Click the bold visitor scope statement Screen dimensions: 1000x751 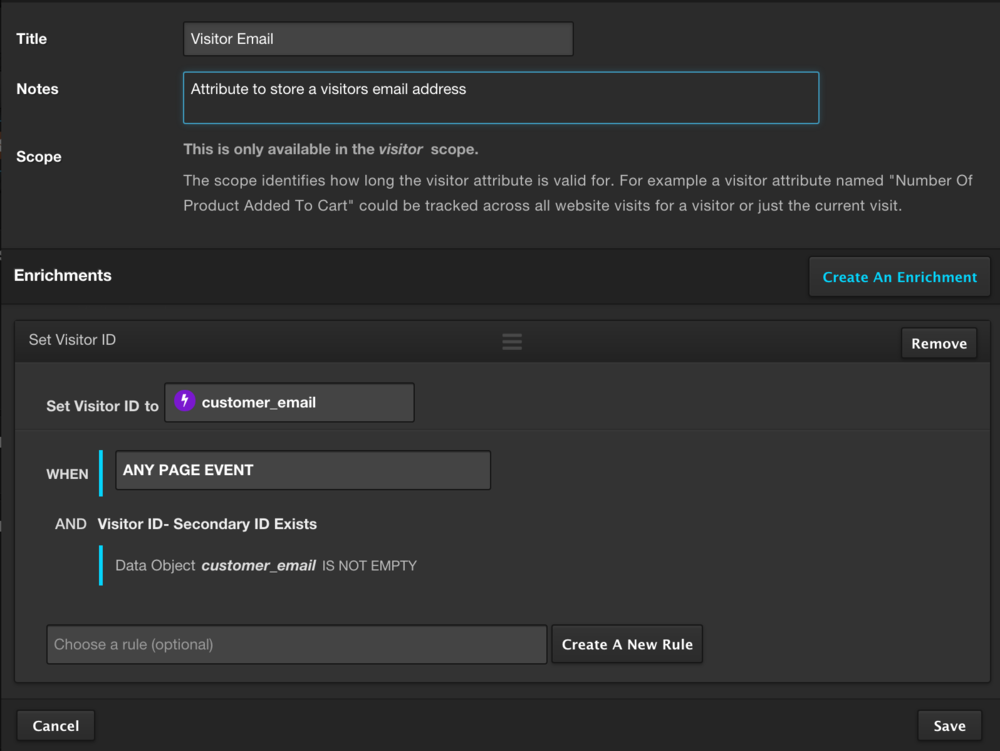pyautogui.click(x=330, y=149)
